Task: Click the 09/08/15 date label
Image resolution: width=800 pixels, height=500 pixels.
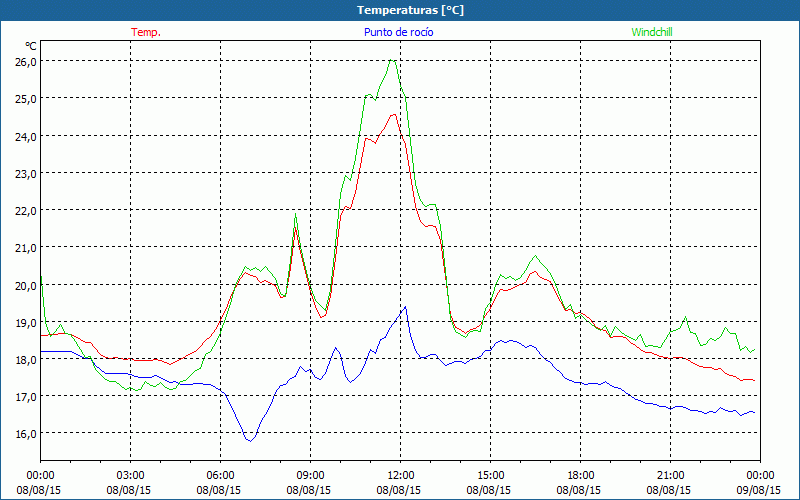Action: [x=760, y=490]
